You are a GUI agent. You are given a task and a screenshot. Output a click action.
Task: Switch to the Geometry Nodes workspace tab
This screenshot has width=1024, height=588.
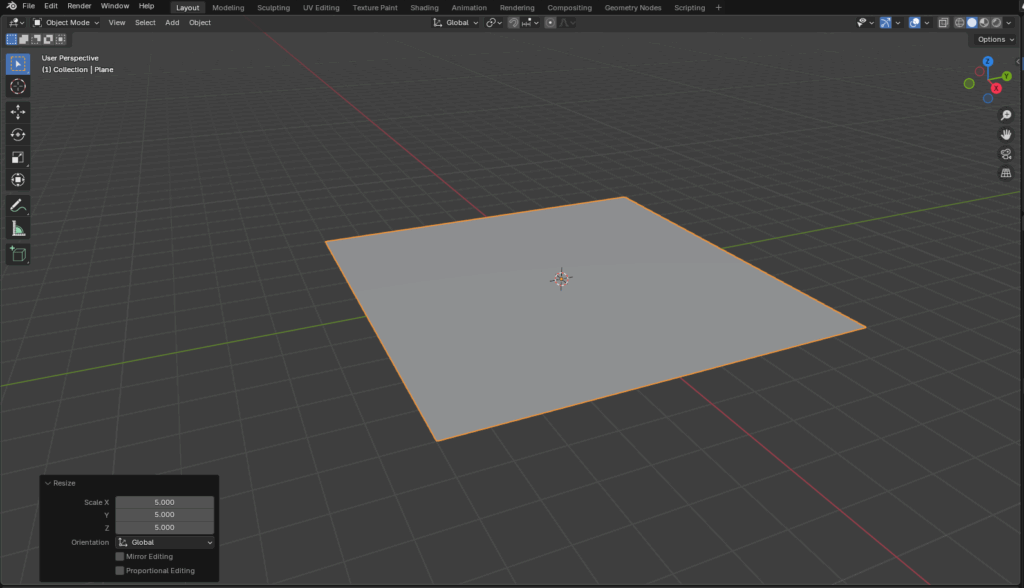click(x=633, y=8)
